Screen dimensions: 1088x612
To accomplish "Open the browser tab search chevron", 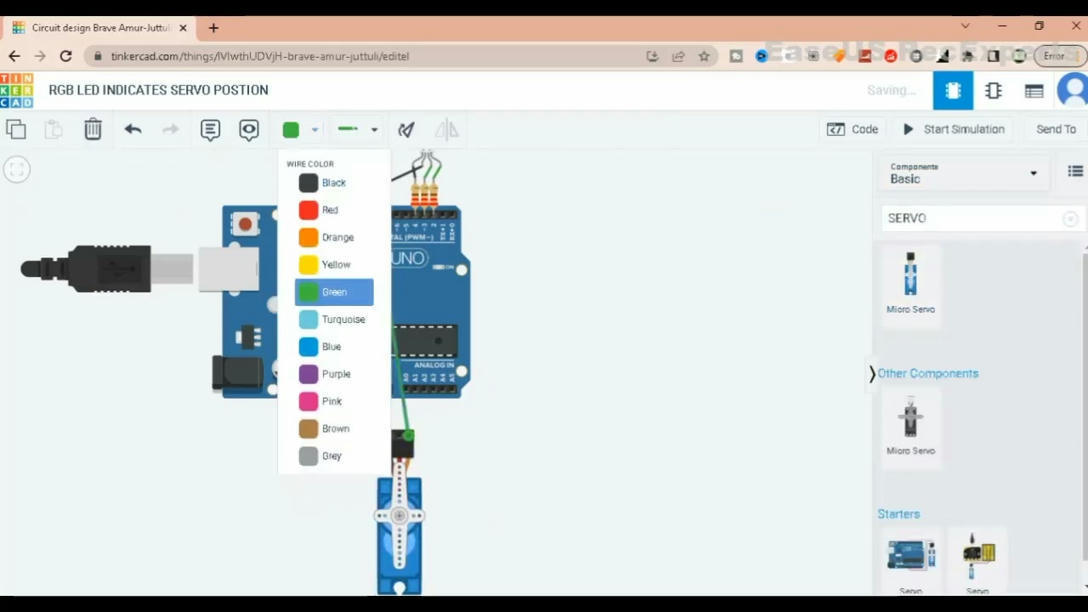I will click(965, 26).
